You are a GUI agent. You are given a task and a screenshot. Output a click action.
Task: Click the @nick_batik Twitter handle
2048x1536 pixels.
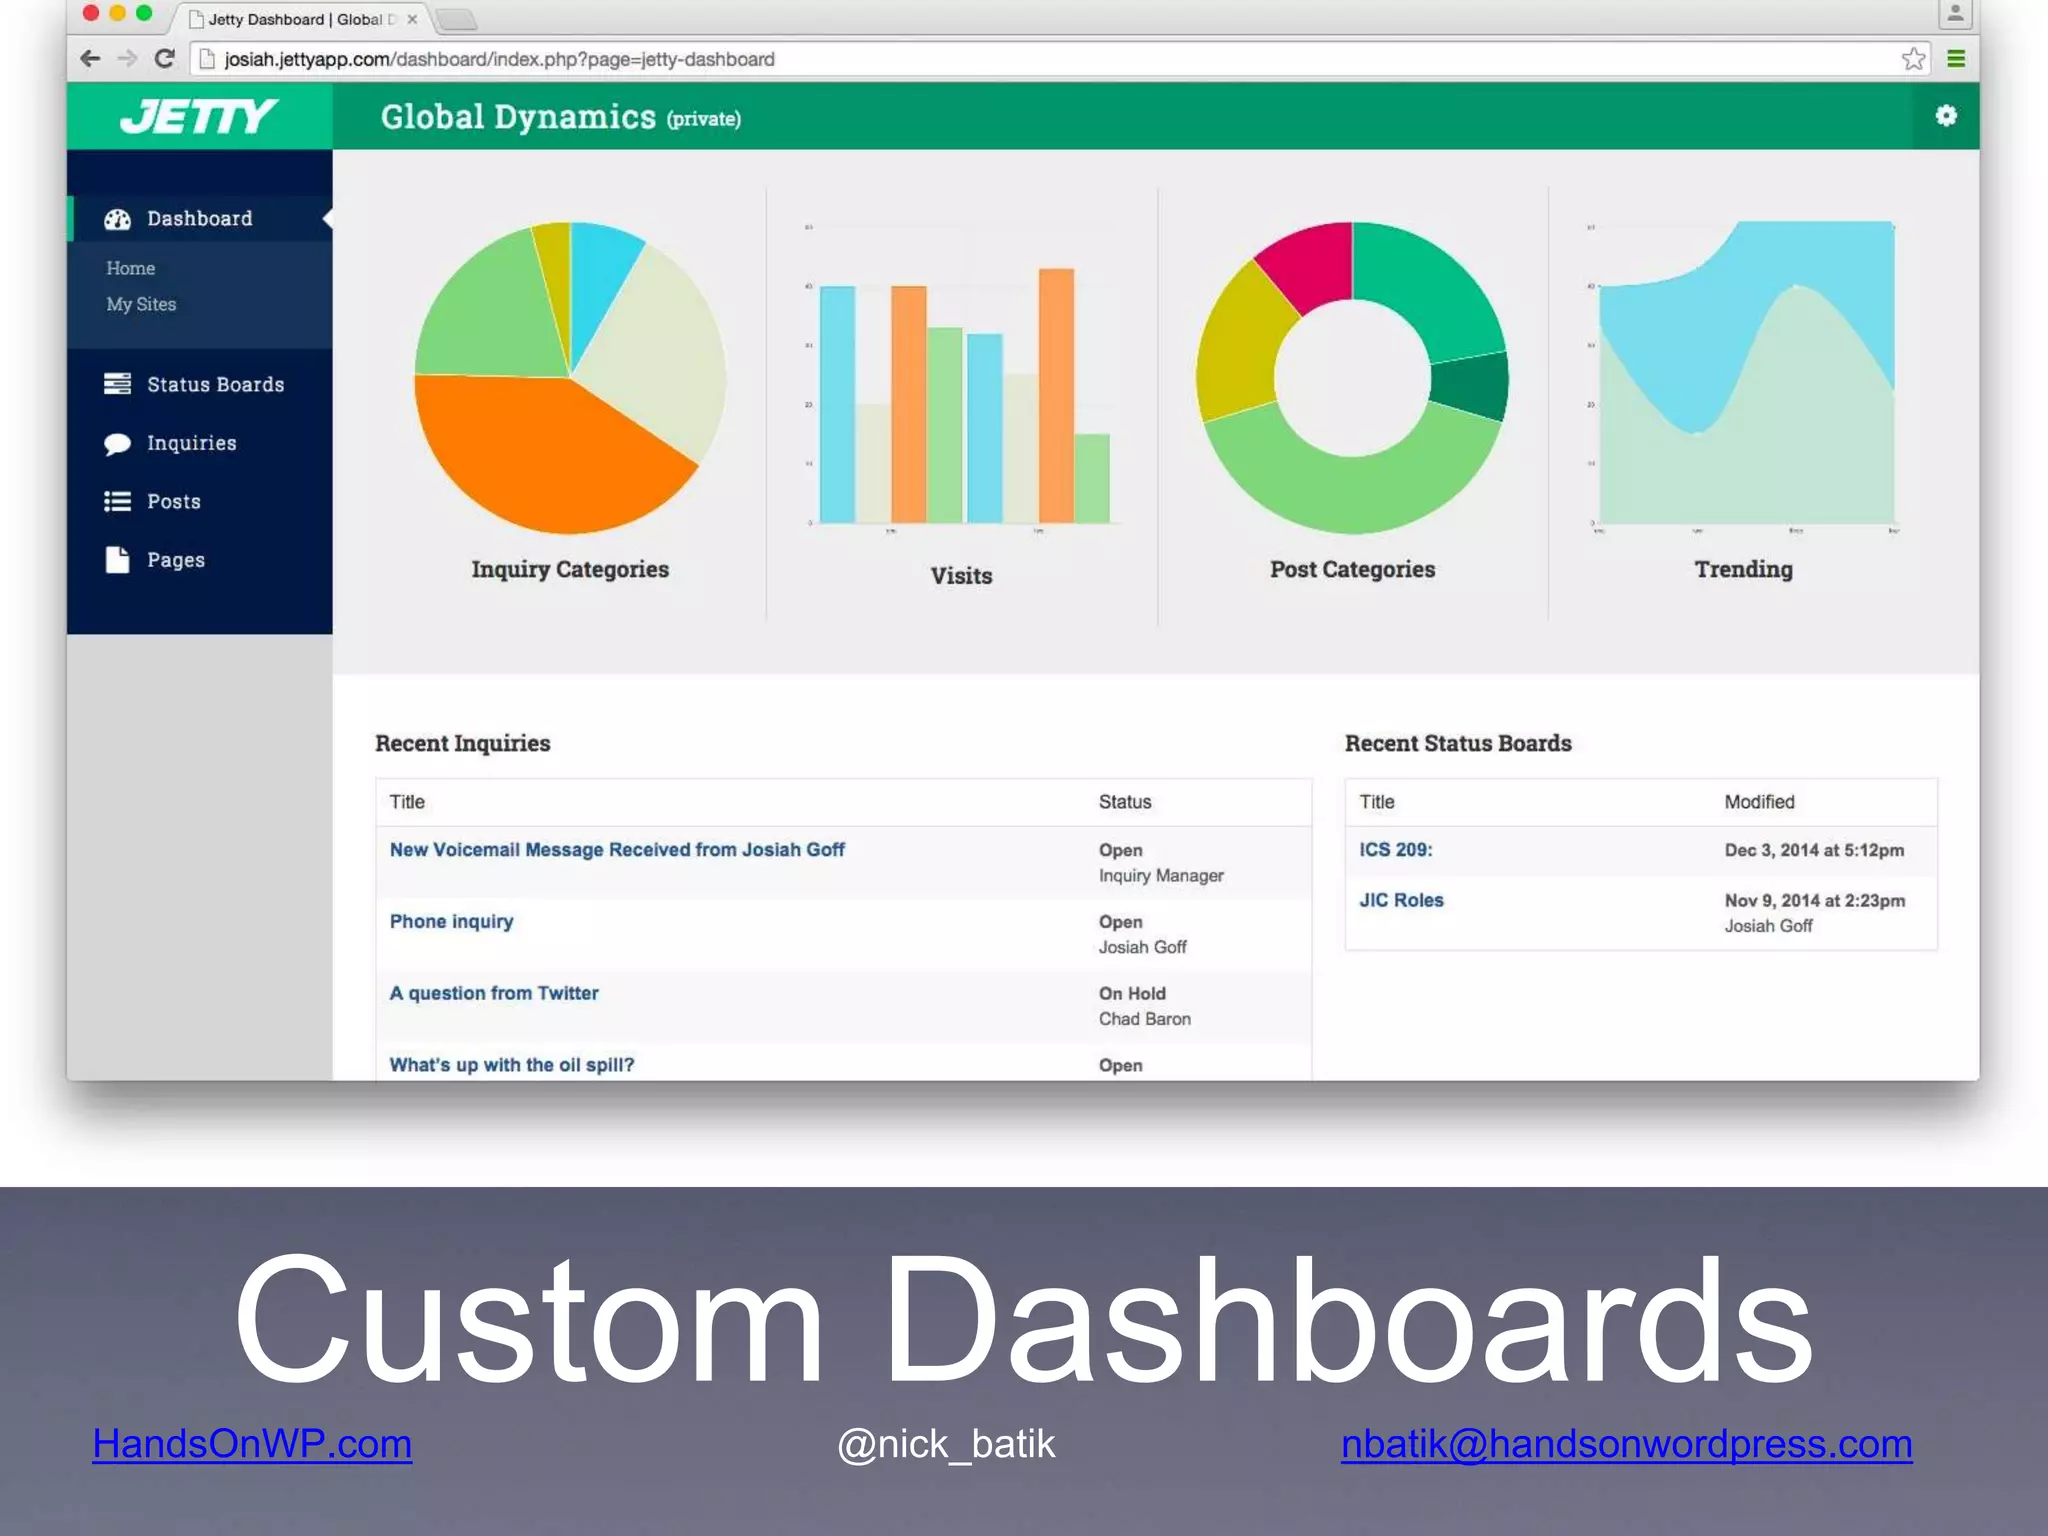tap(946, 1444)
